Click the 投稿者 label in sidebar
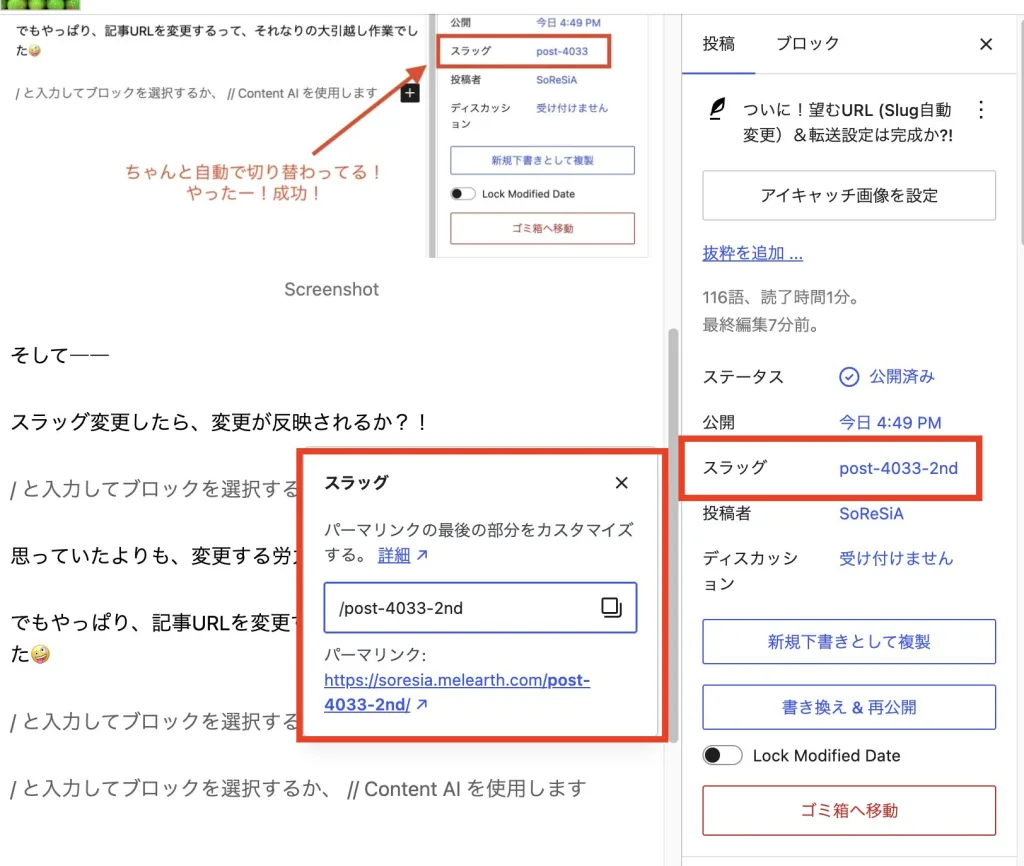Viewport: 1024px width, 866px height. coord(726,513)
